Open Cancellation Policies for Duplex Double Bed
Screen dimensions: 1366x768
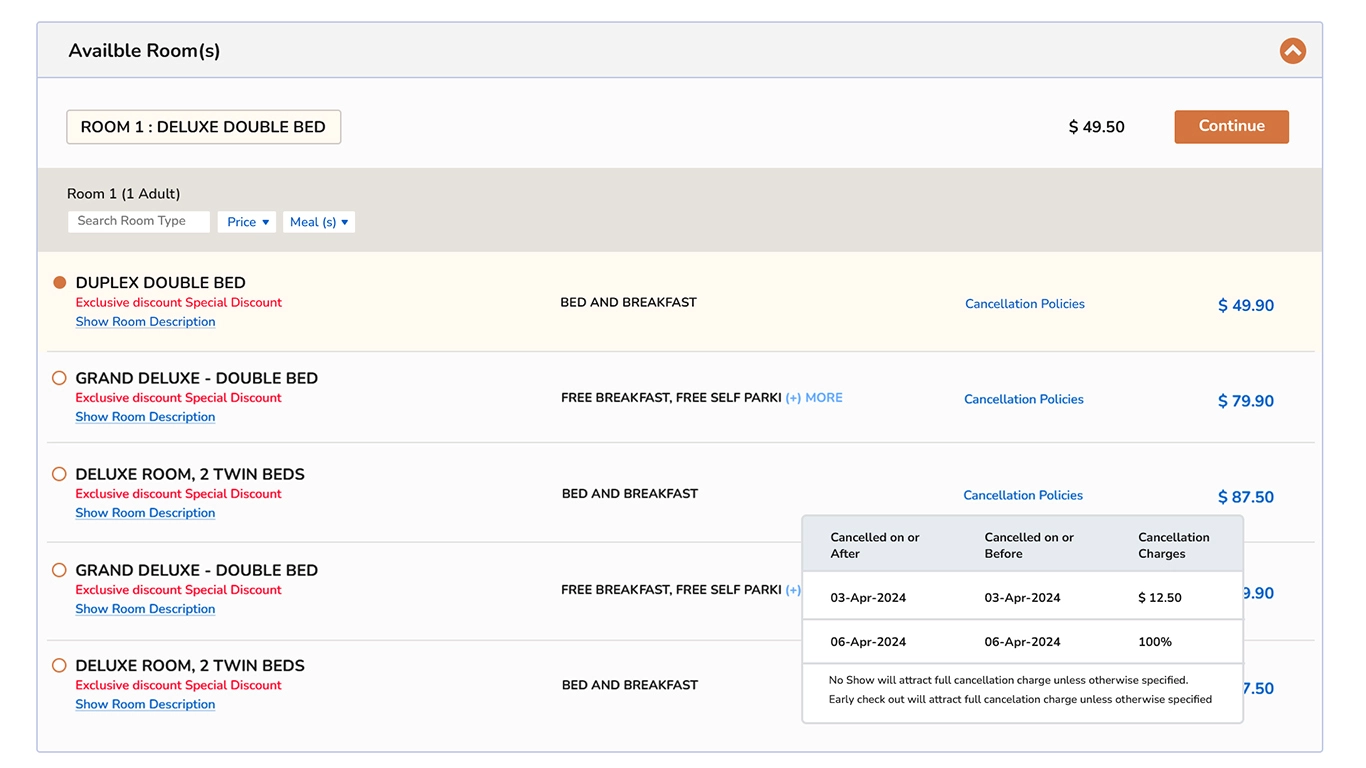click(1024, 304)
